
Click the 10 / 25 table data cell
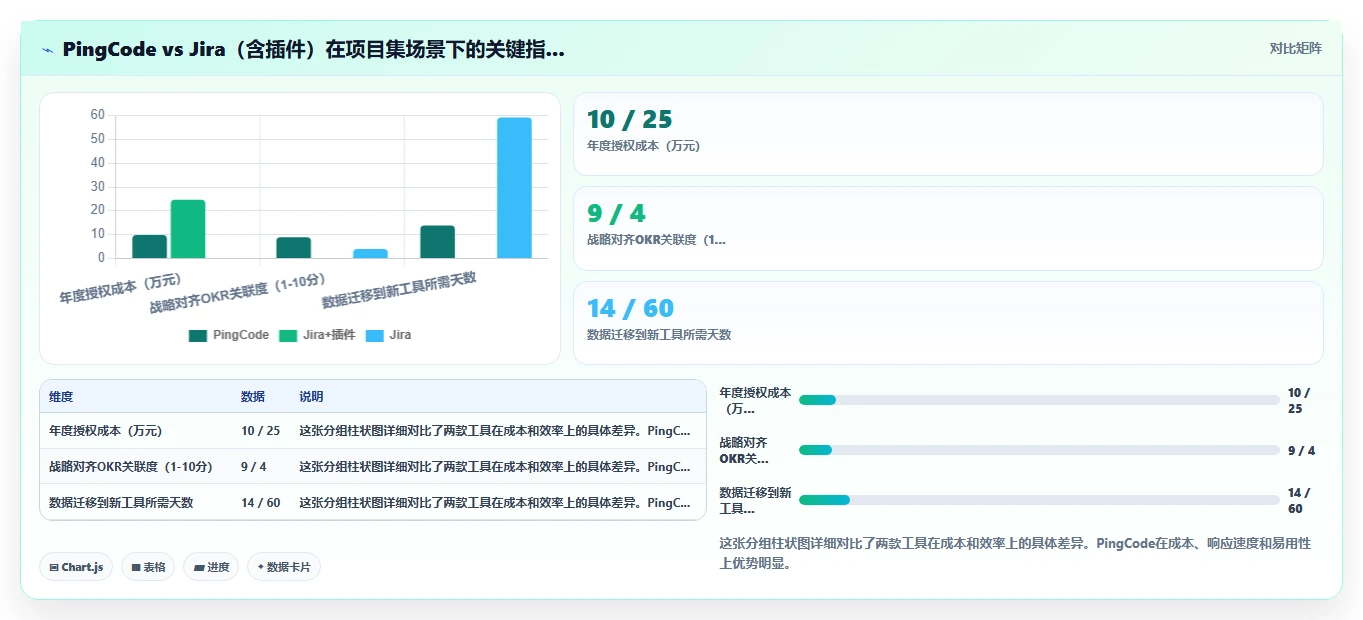(x=261, y=431)
